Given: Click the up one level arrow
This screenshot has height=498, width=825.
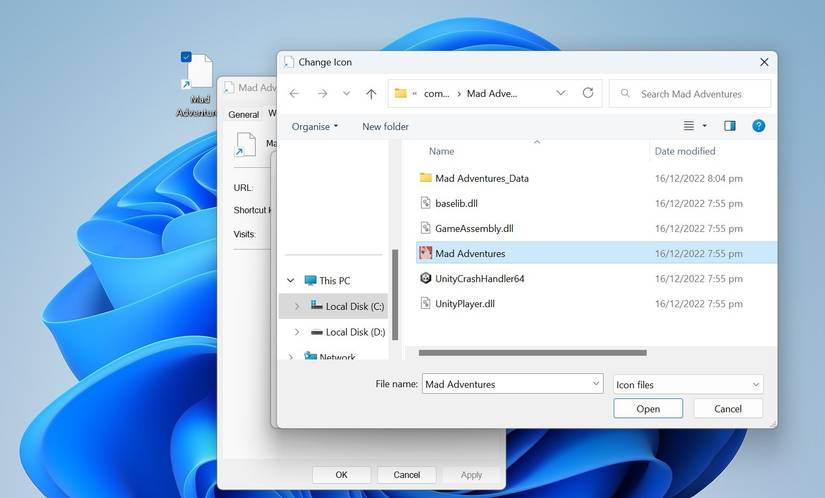Looking at the screenshot, I should pos(371,93).
